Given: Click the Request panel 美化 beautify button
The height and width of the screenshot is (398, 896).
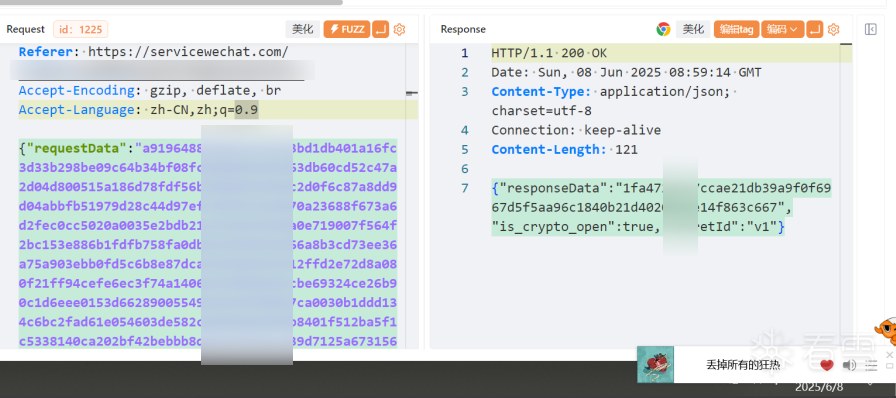Looking at the screenshot, I should coord(303,29).
